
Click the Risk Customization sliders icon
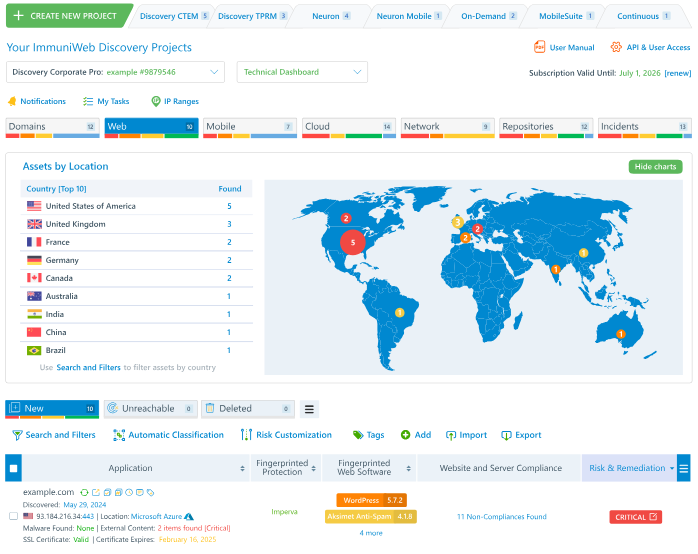click(x=246, y=435)
